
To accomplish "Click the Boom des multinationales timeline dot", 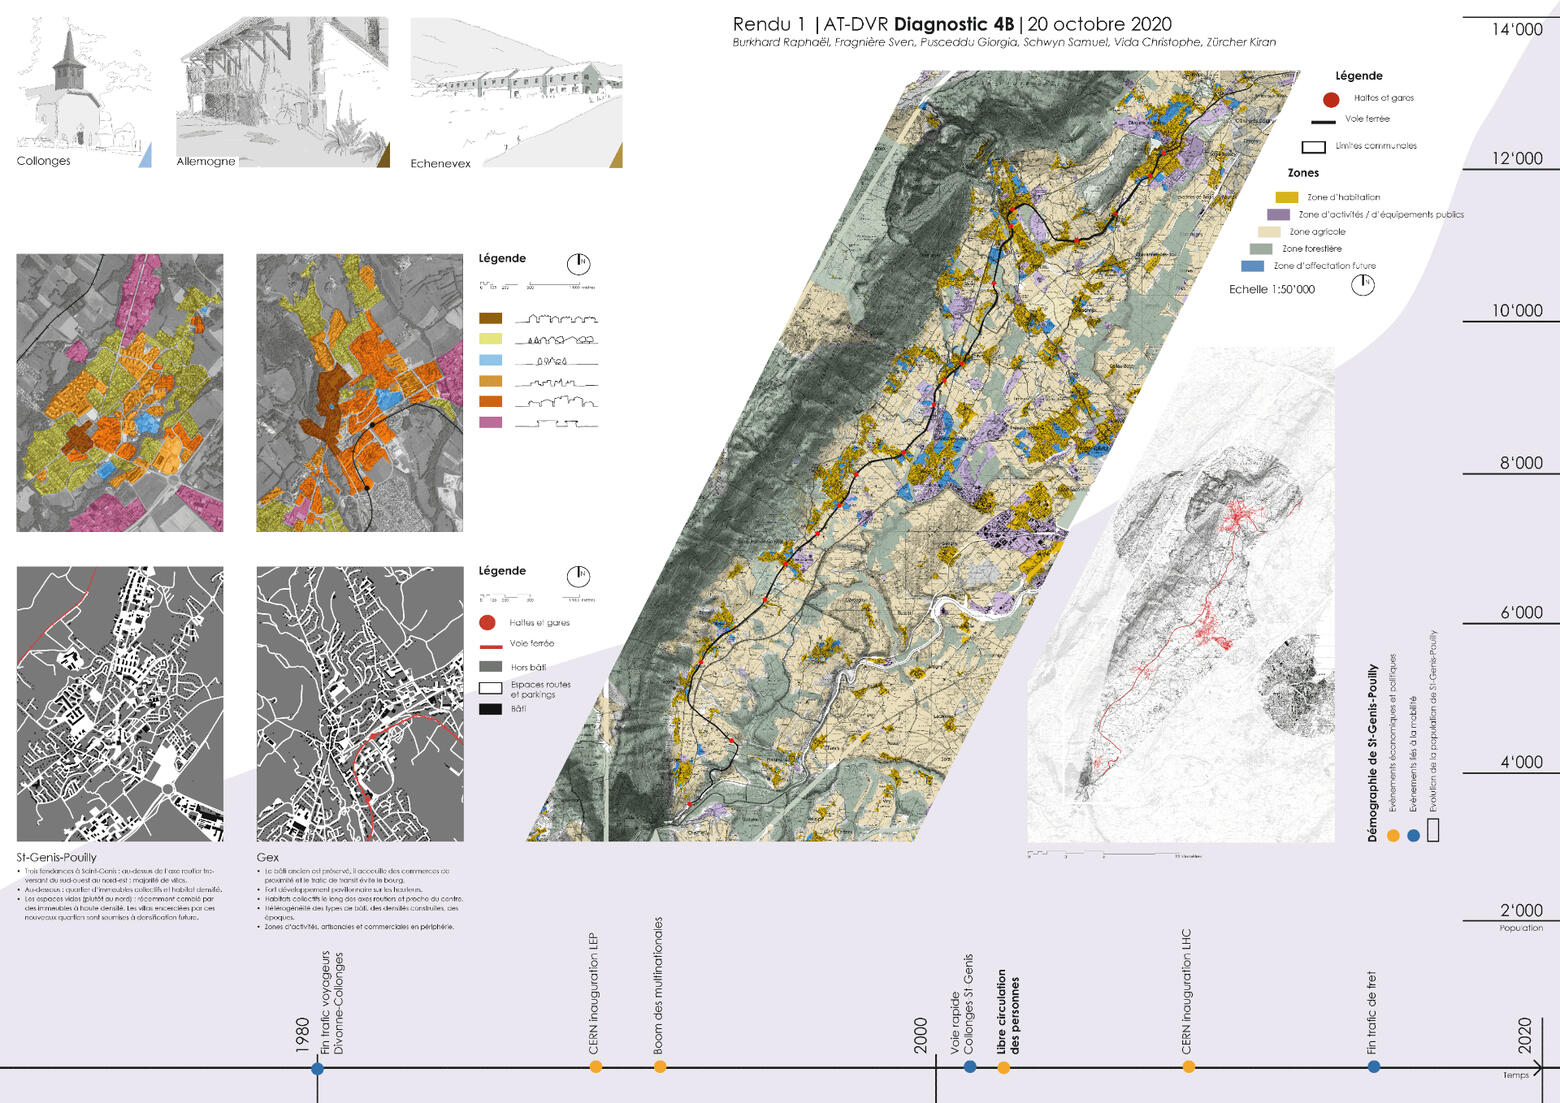I will tap(660, 1067).
